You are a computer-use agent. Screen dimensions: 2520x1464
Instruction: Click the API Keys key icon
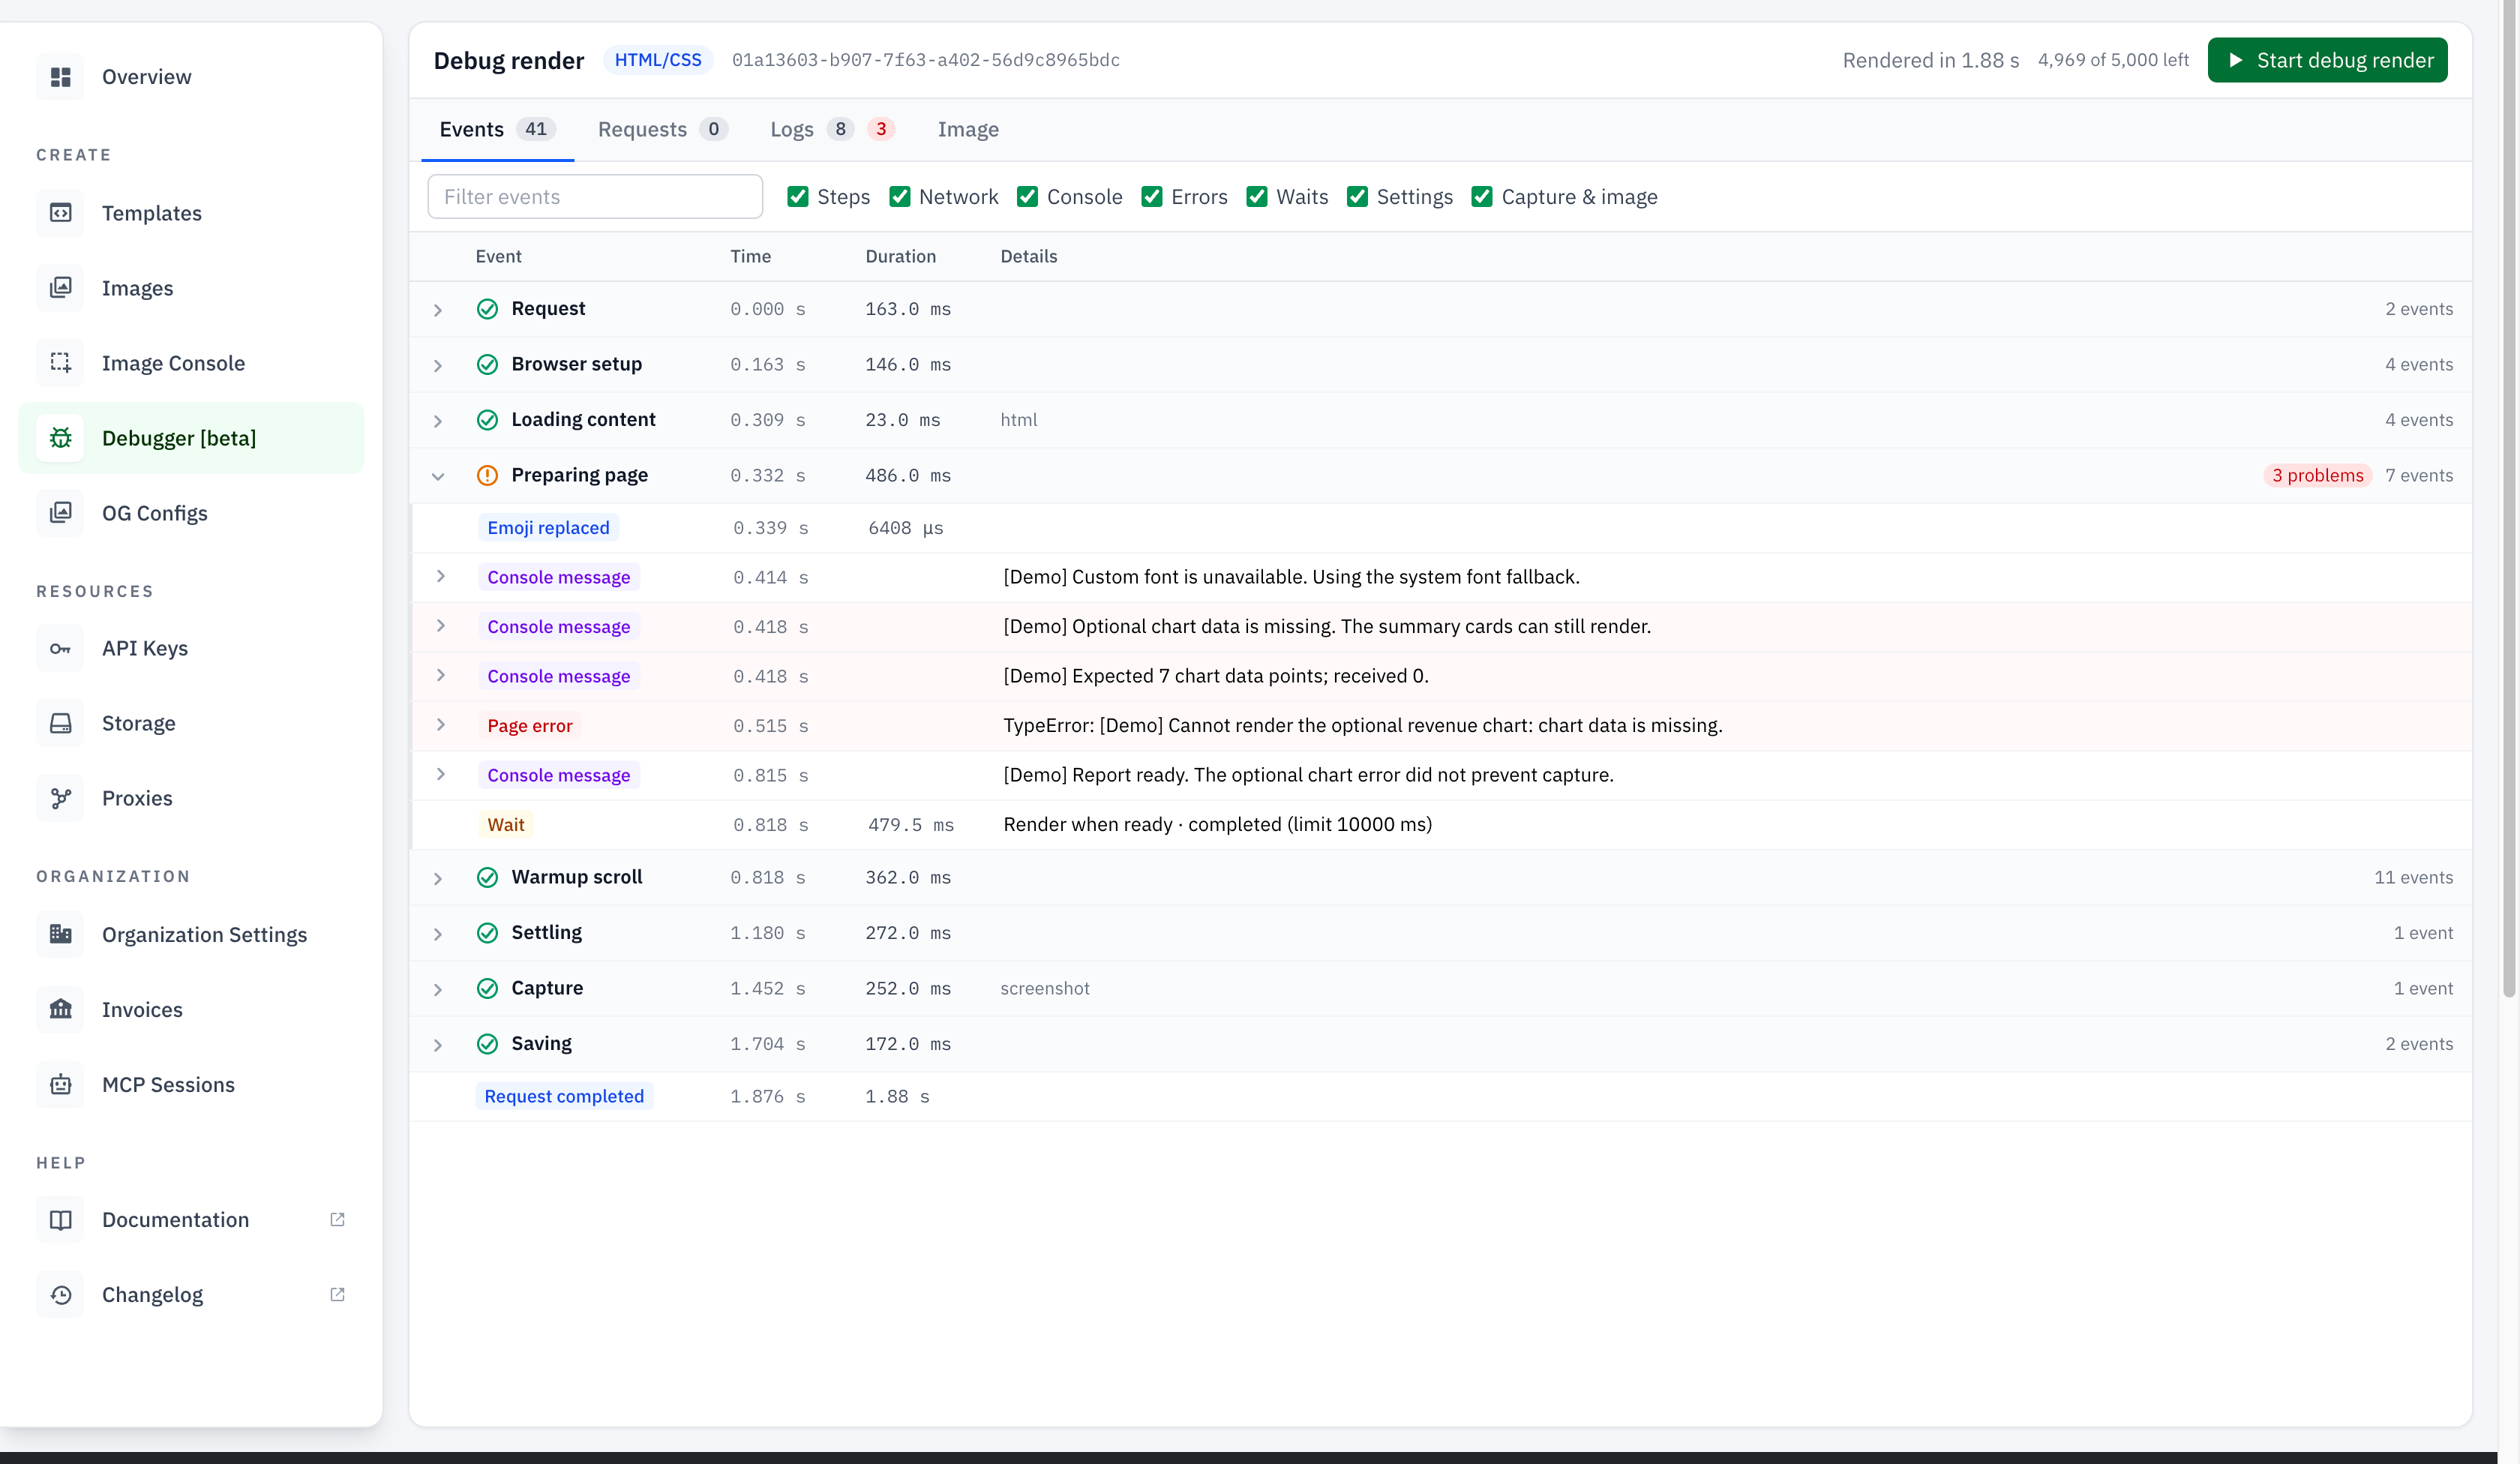click(x=61, y=648)
